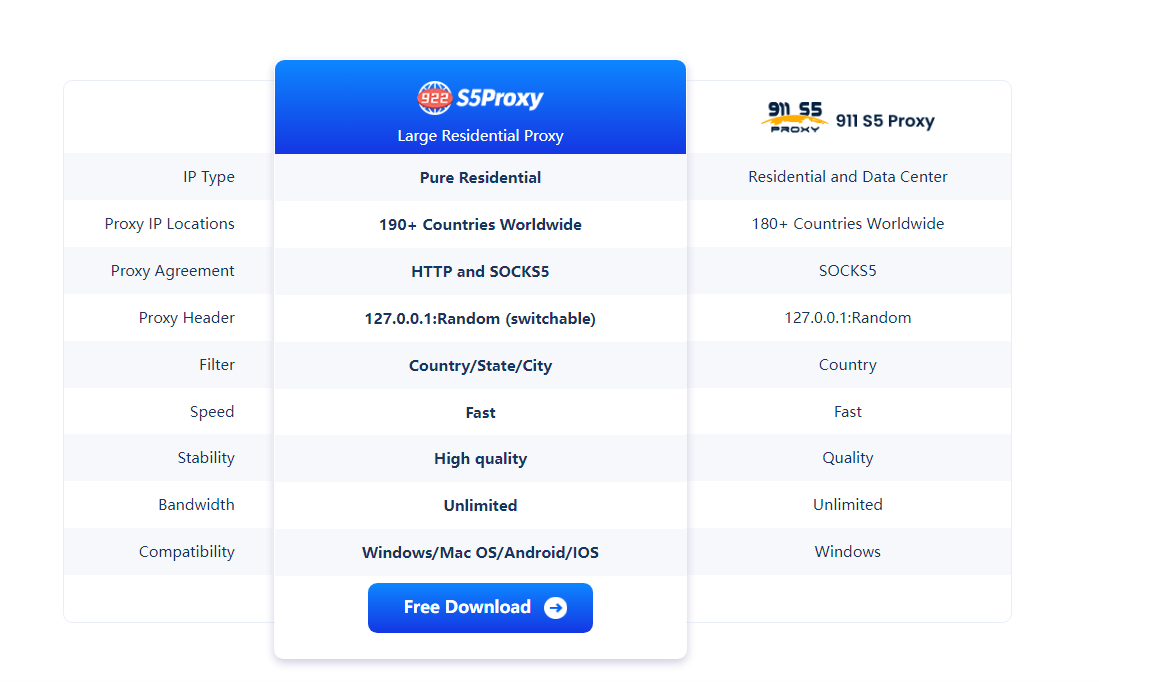Click the 'Residential and Data Center' cell
Image resolution: width=1152 pixels, height=682 pixels.
848,177
